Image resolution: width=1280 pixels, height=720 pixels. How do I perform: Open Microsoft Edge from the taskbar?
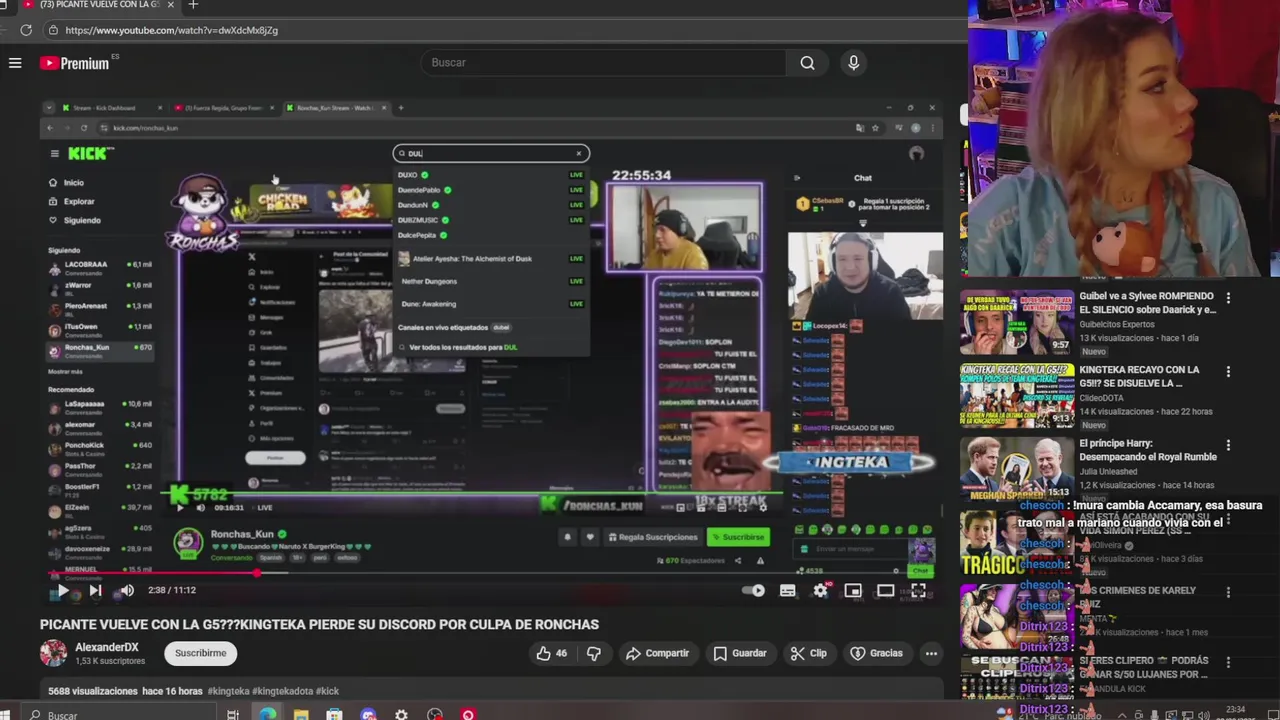pos(267,715)
